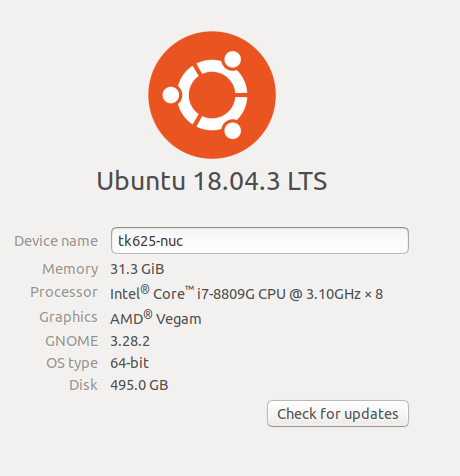The image size is (460, 476).
Task: Click the Device name label
Action: point(56,241)
